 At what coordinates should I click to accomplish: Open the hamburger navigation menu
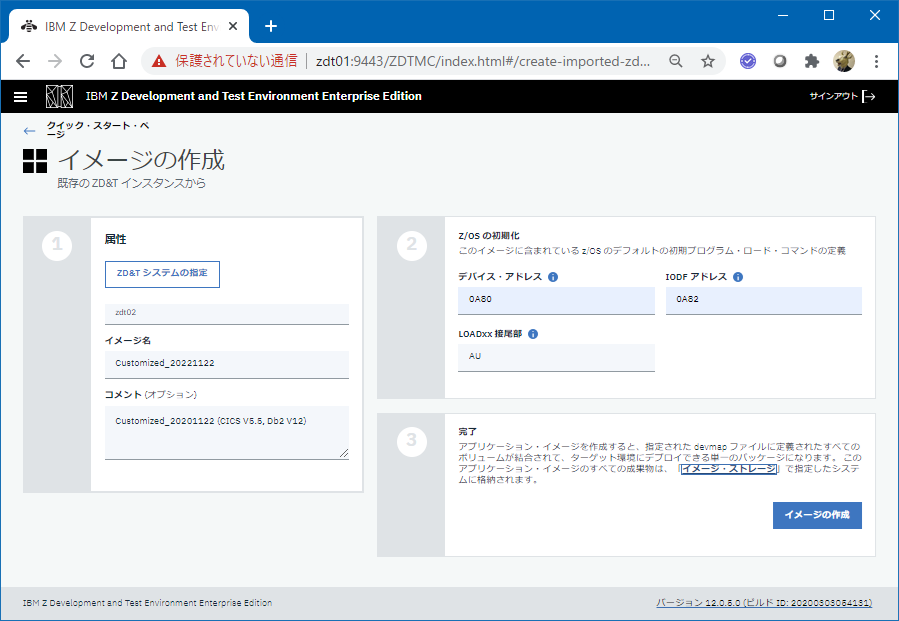21,96
